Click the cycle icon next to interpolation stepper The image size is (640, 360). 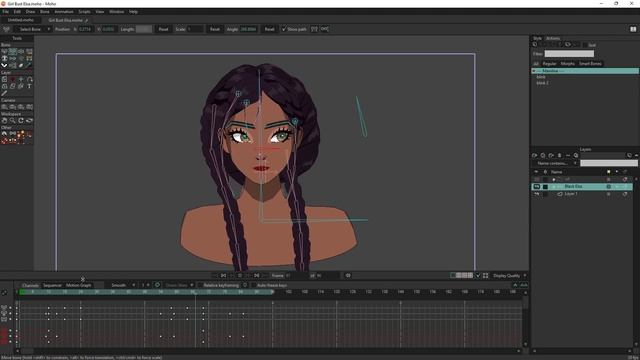[x=157, y=285]
